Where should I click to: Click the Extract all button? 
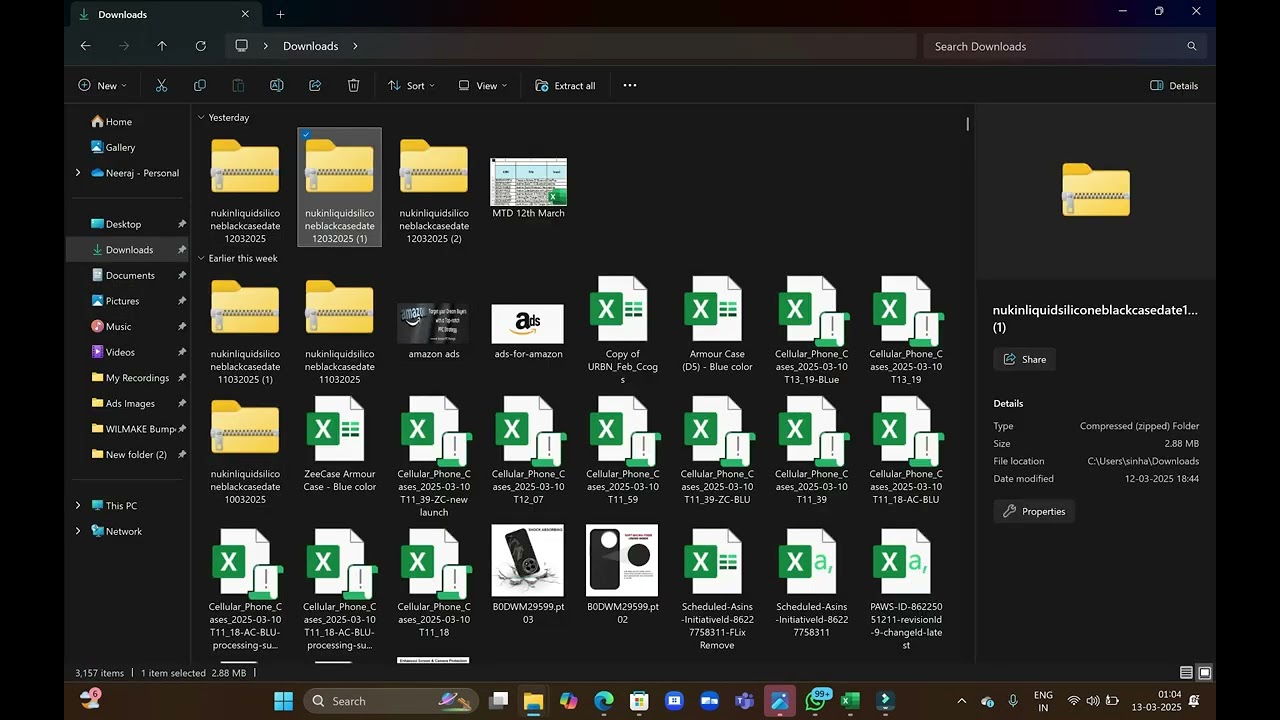click(x=566, y=86)
